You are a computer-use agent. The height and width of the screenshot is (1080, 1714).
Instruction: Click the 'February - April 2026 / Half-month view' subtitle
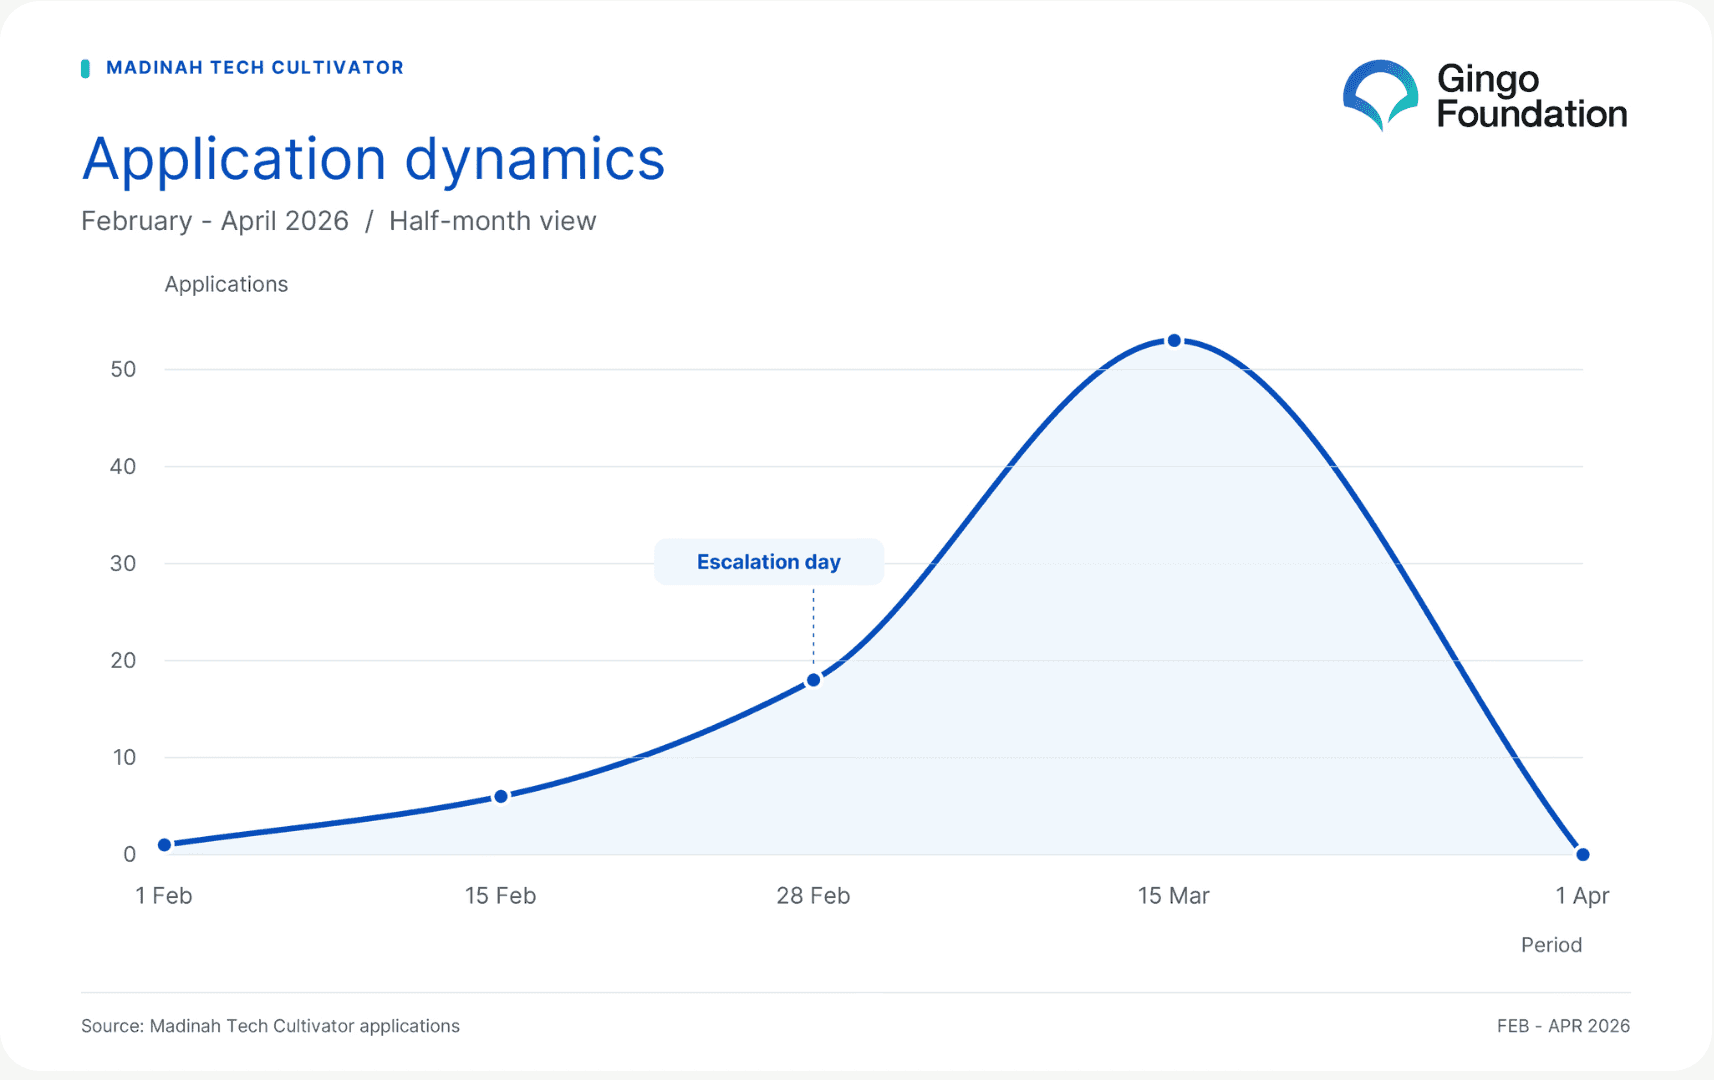(339, 221)
